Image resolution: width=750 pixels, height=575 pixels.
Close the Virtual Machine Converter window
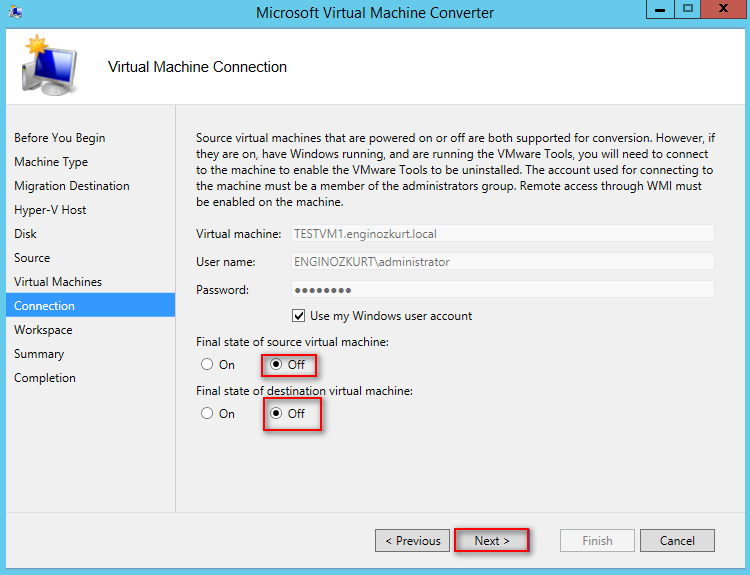click(723, 9)
